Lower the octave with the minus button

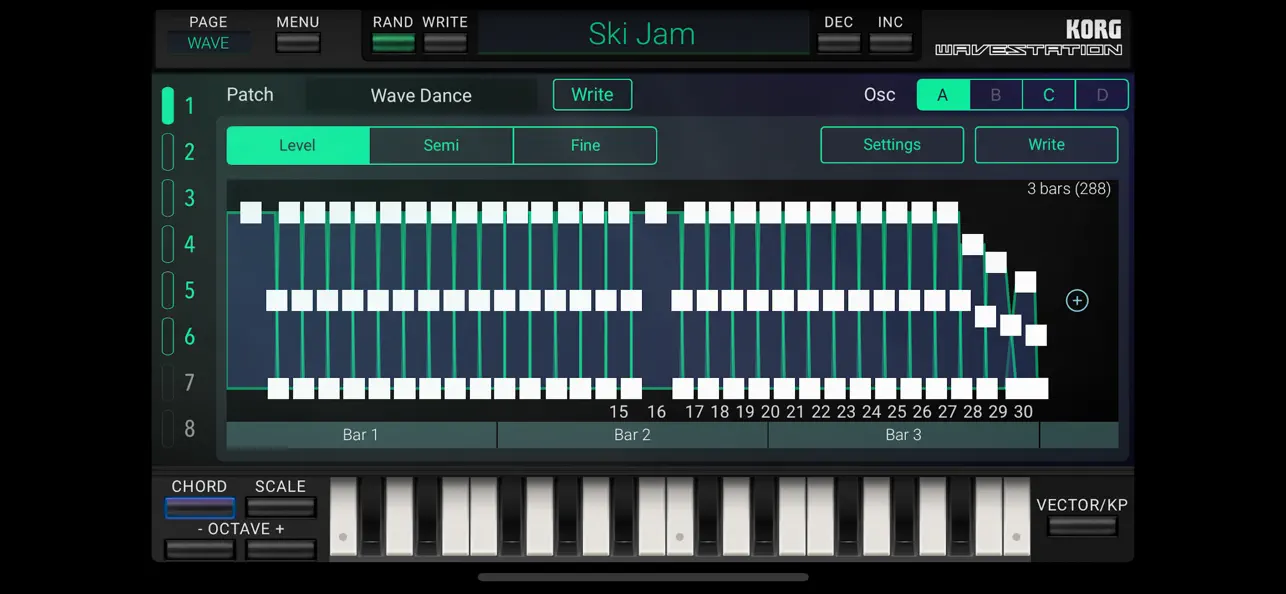tap(200, 549)
